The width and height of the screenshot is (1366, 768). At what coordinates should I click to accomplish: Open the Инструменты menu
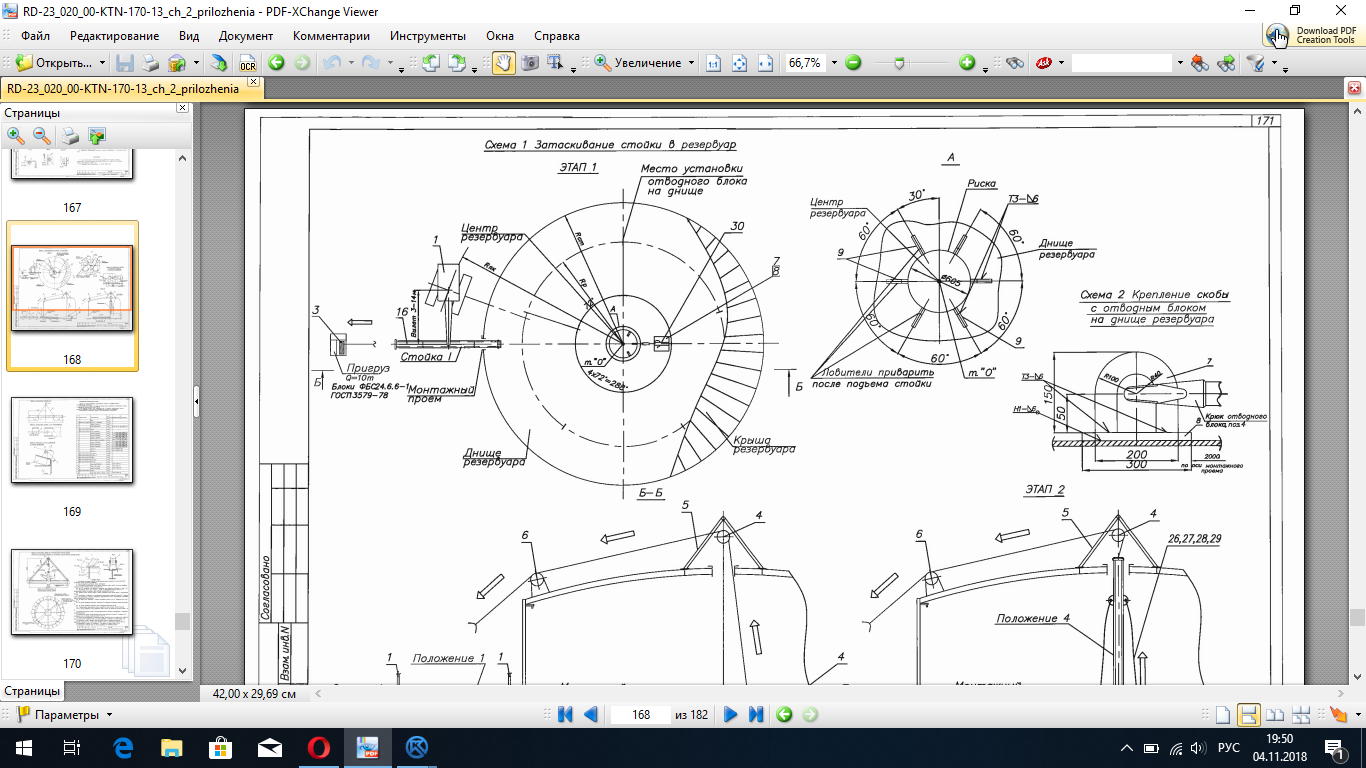427,36
